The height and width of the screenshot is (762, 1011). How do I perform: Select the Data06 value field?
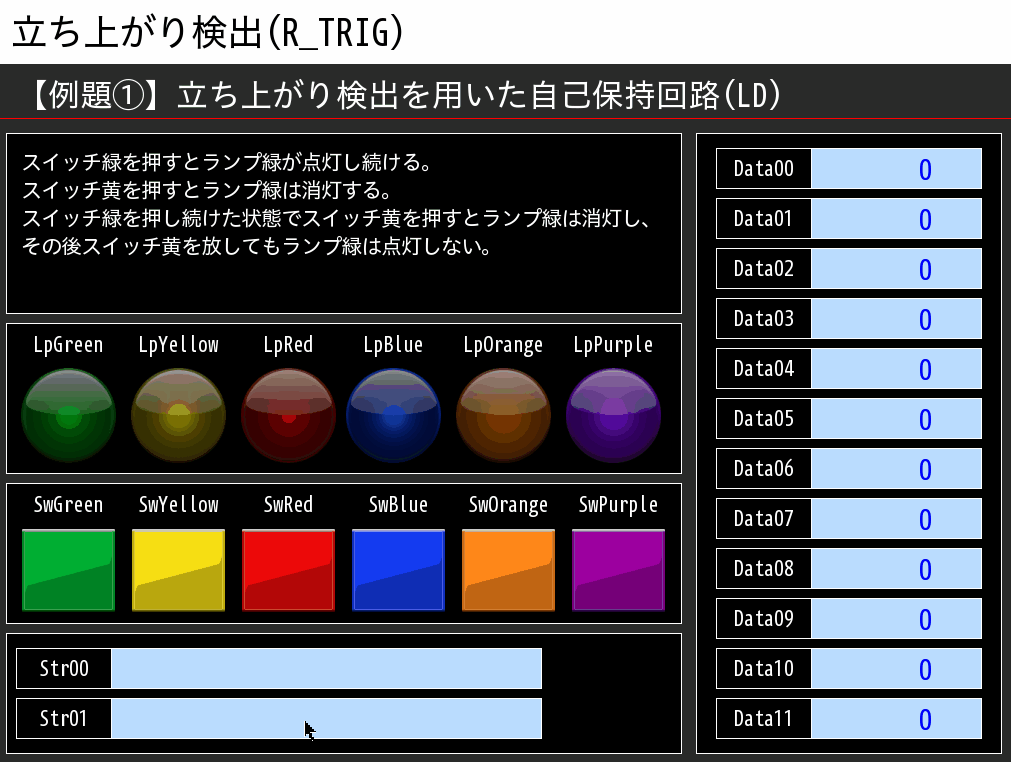coord(896,469)
